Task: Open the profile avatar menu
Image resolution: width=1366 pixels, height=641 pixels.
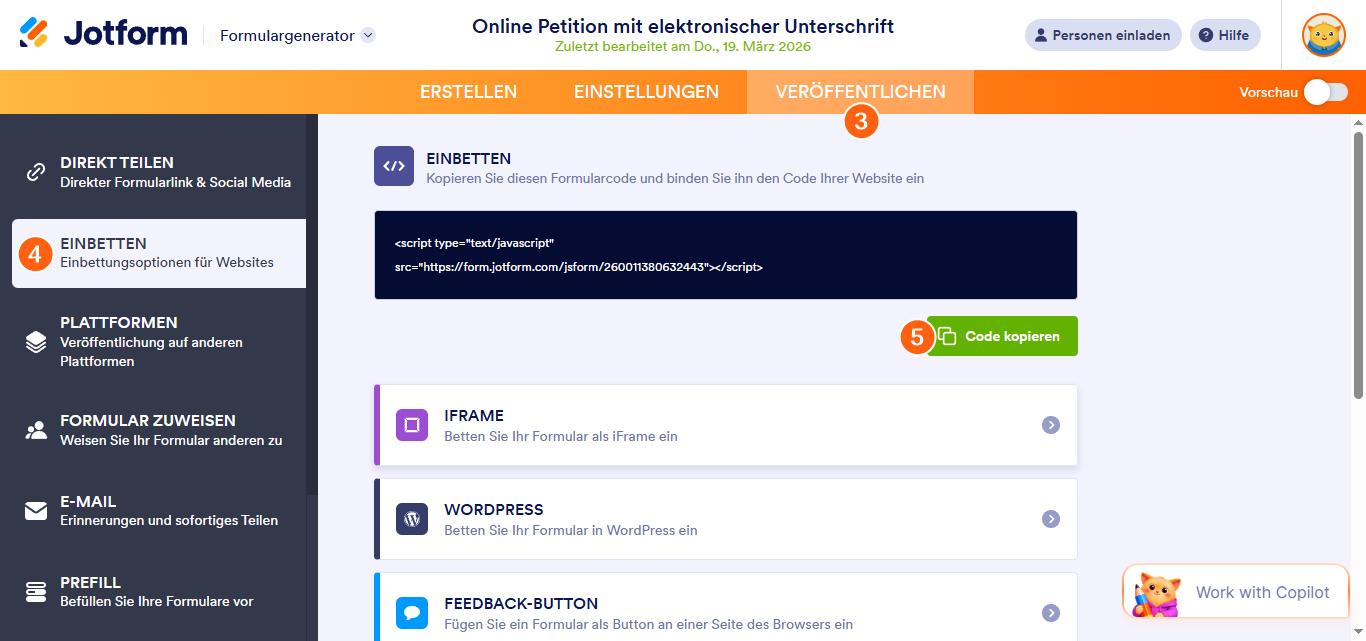Action: click(1323, 34)
